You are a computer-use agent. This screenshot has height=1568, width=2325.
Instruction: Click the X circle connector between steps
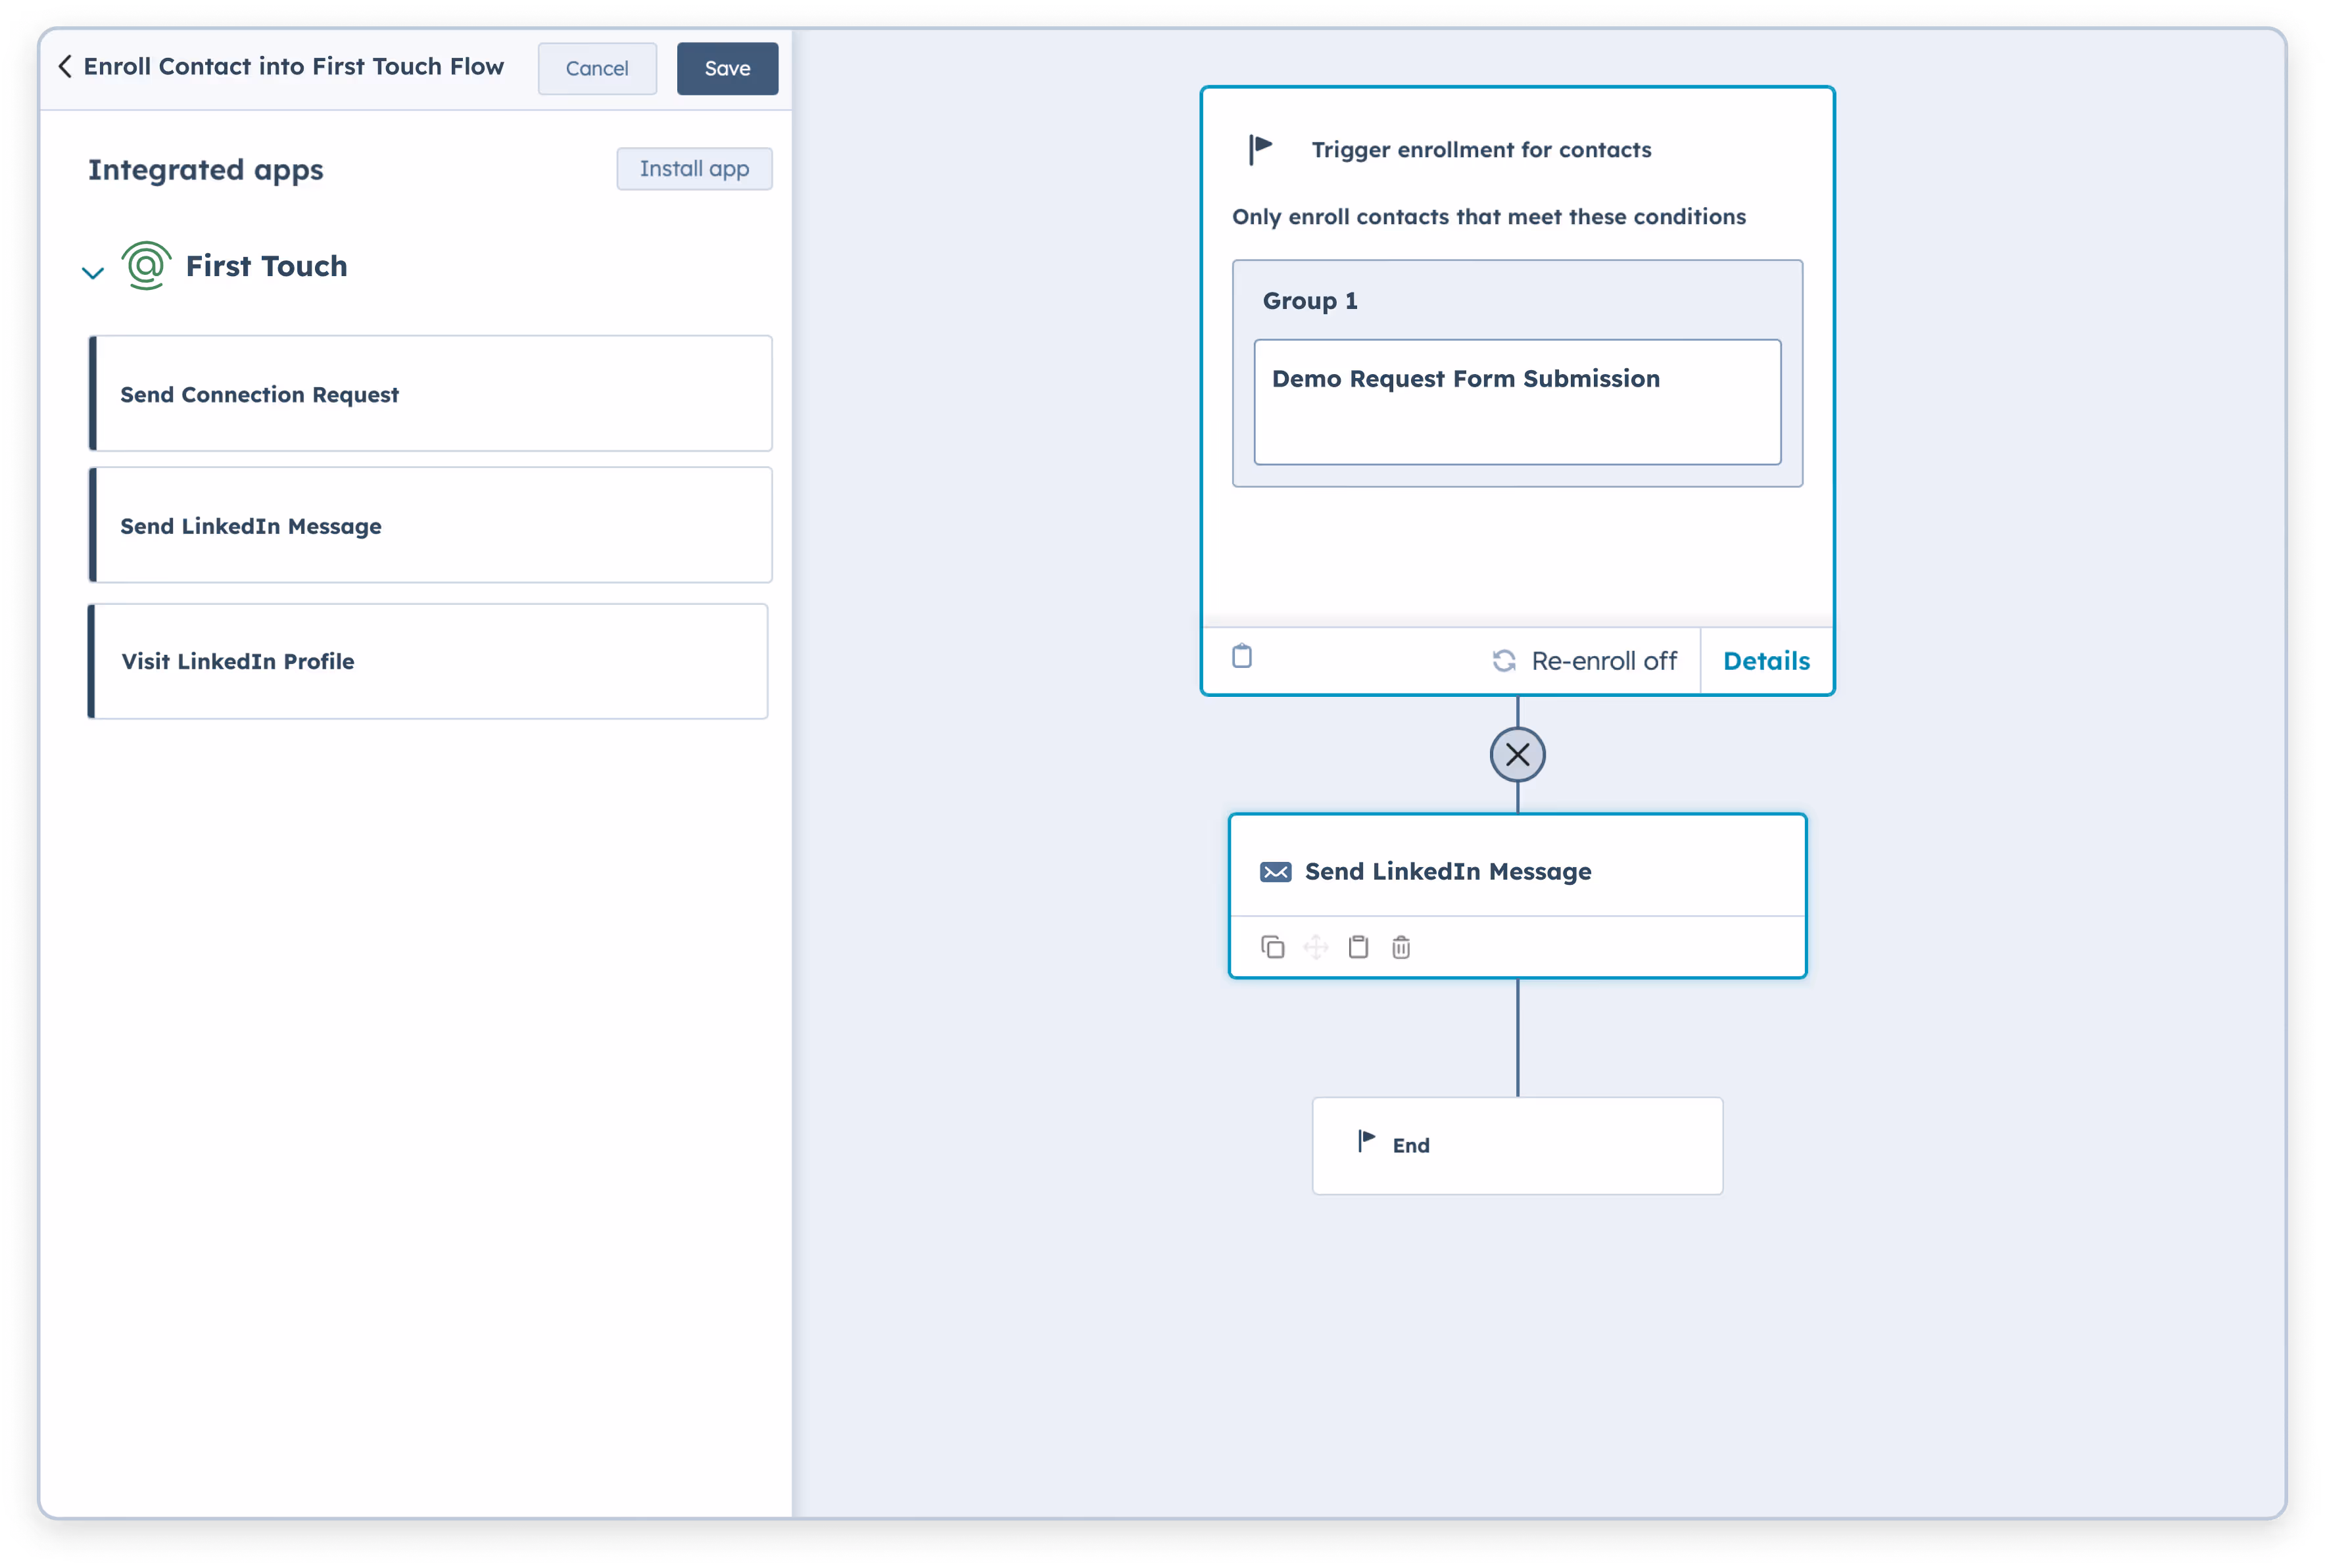click(x=1517, y=755)
